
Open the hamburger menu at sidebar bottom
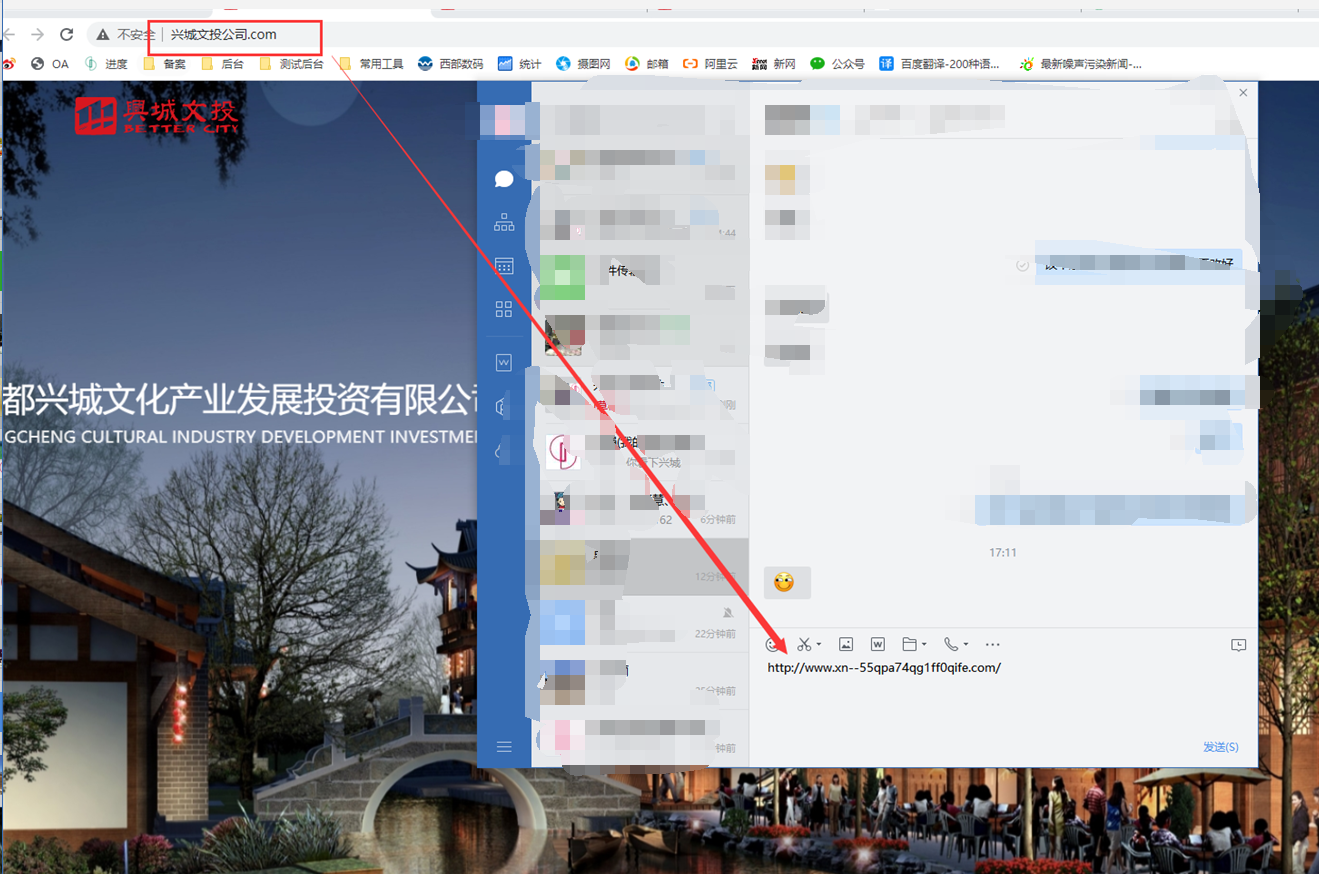coord(504,747)
